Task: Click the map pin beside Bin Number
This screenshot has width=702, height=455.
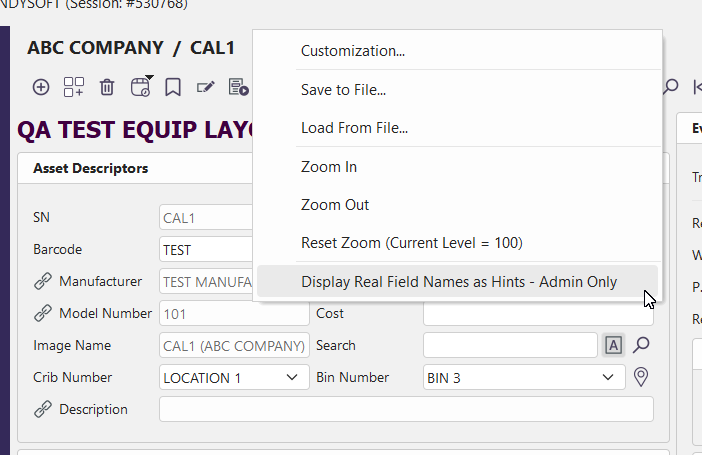Action: [x=642, y=377]
